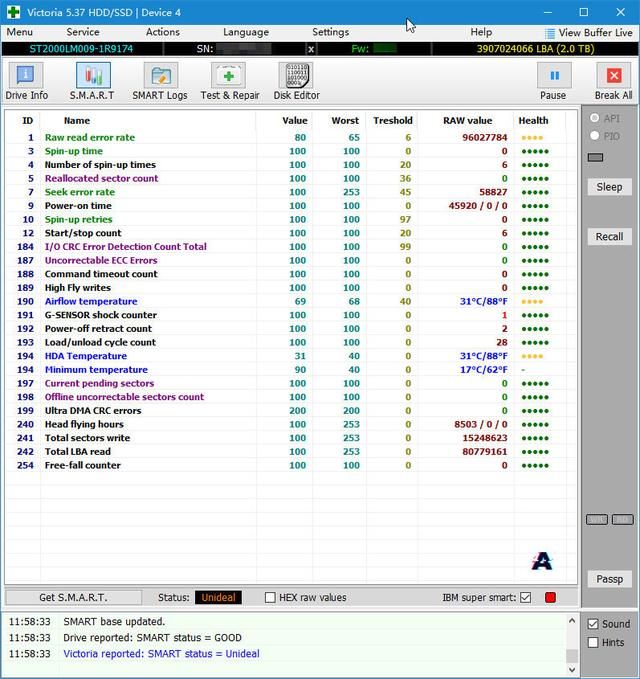
Task: Click the Break All red X icon
Action: tap(614, 75)
